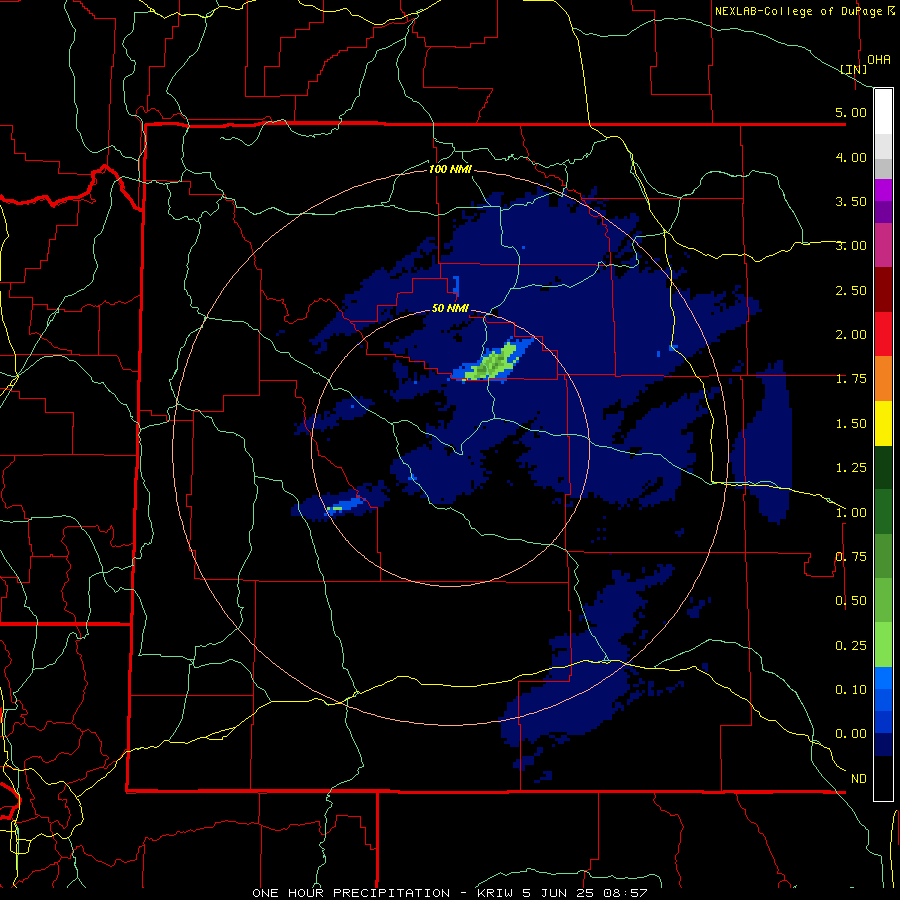Click the 0.50 legend value
900x900 pixels.
coord(851,601)
